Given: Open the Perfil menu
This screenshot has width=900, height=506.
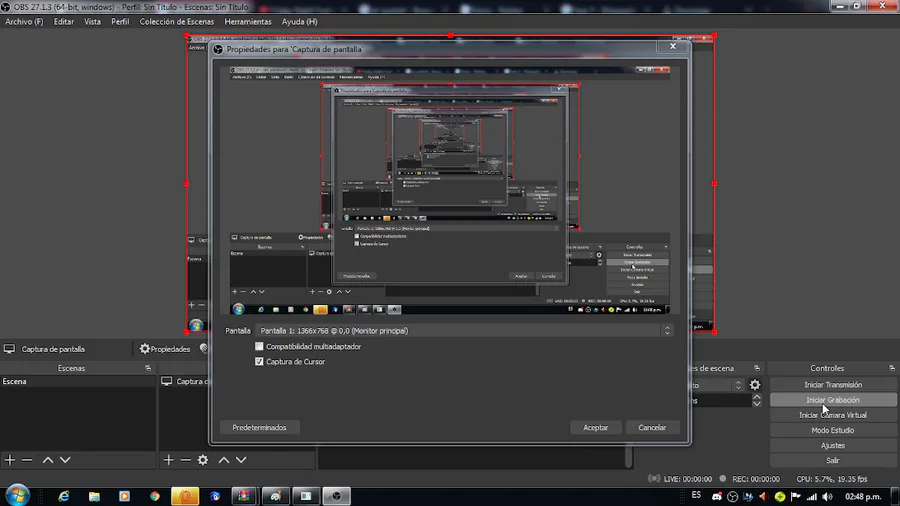Looking at the screenshot, I should (120, 22).
